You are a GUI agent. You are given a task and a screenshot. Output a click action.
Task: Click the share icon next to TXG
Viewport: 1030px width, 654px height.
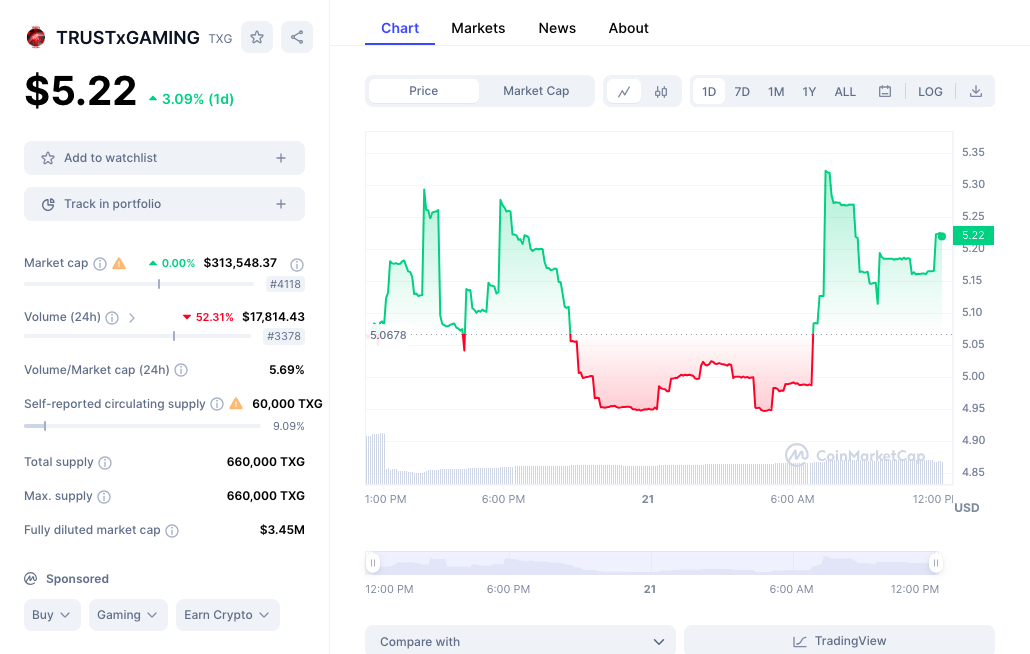(297, 37)
